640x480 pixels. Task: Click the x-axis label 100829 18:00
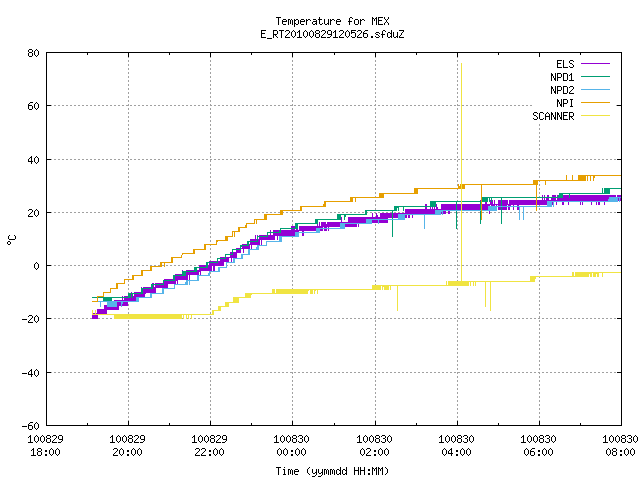click(x=45, y=446)
